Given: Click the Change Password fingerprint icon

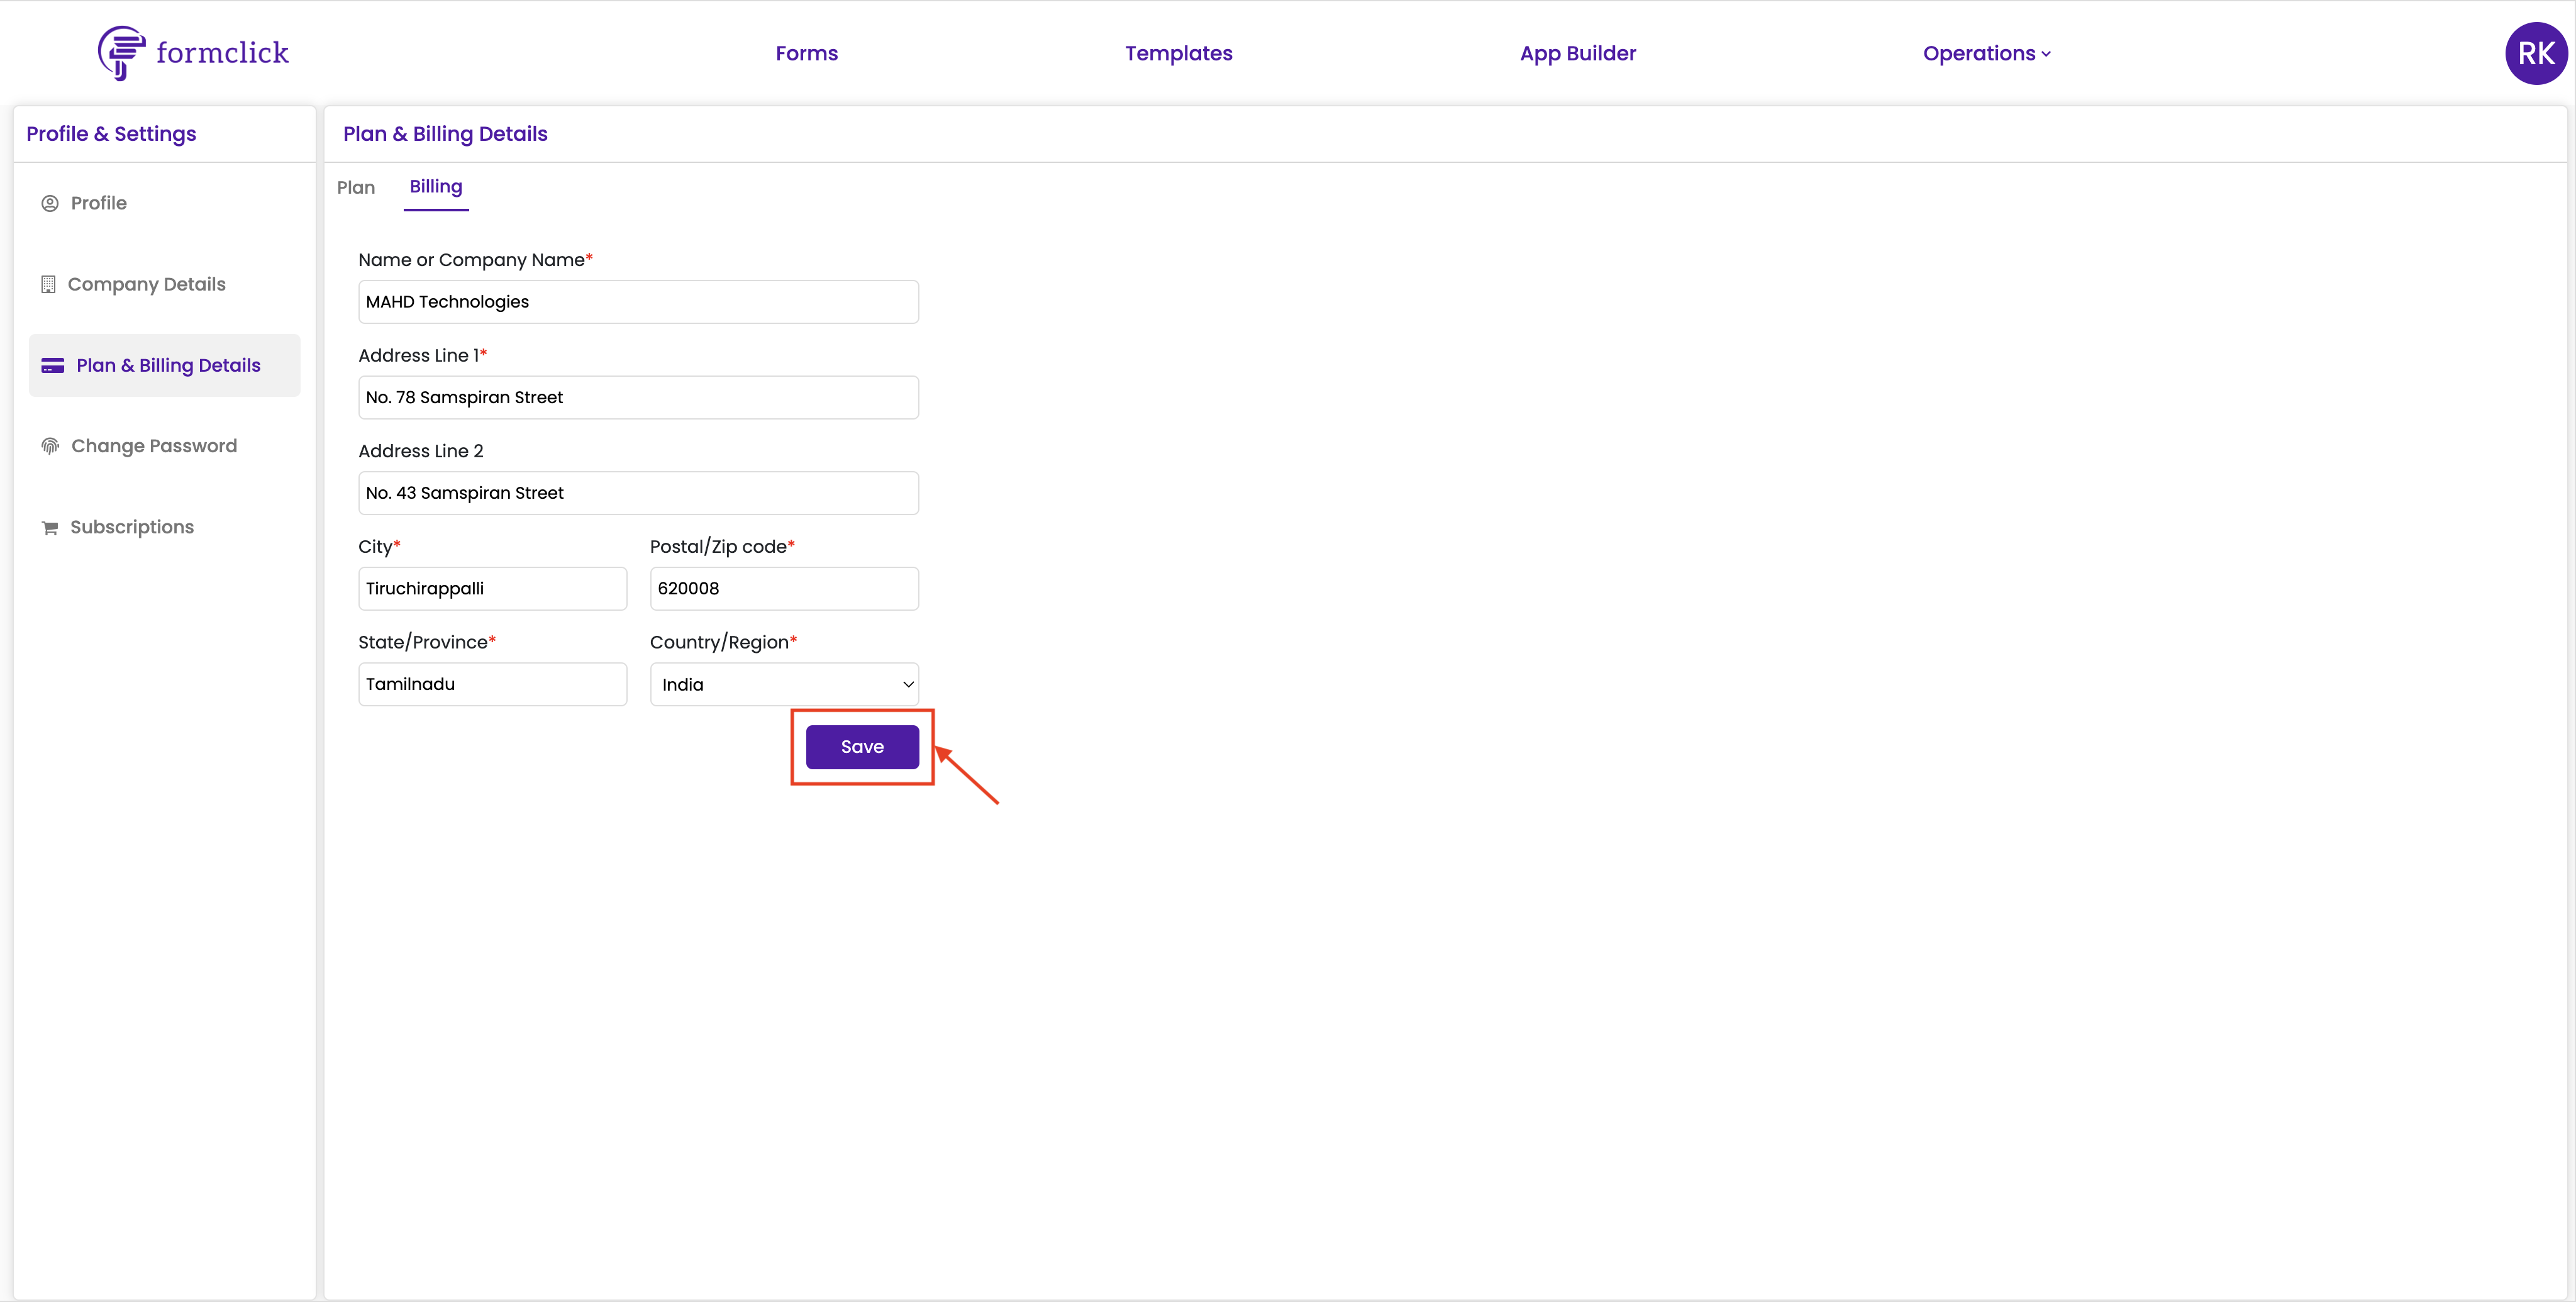Looking at the screenshot, I should tap(50, 446).
